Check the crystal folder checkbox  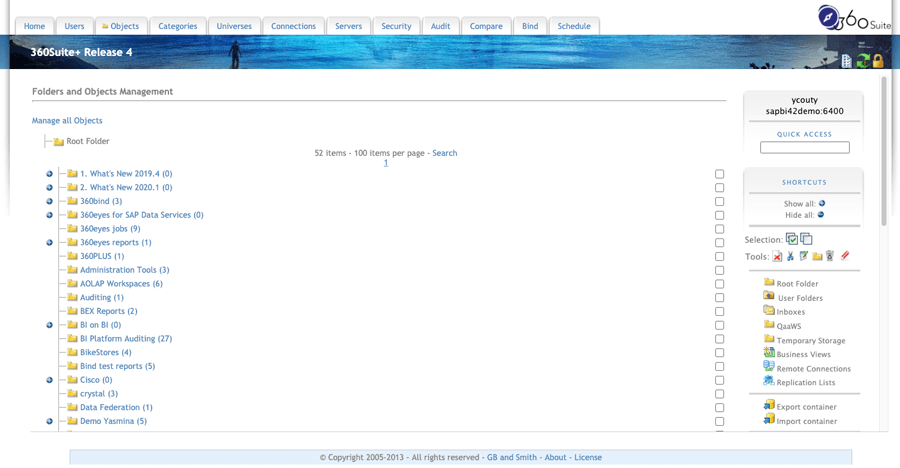pyautogui.click(x=719, y=394)
